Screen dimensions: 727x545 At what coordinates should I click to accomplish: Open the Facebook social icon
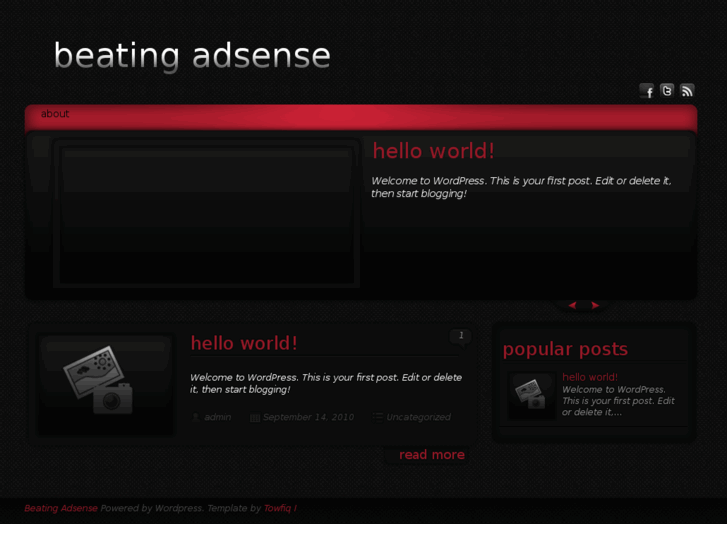point(646,91)
